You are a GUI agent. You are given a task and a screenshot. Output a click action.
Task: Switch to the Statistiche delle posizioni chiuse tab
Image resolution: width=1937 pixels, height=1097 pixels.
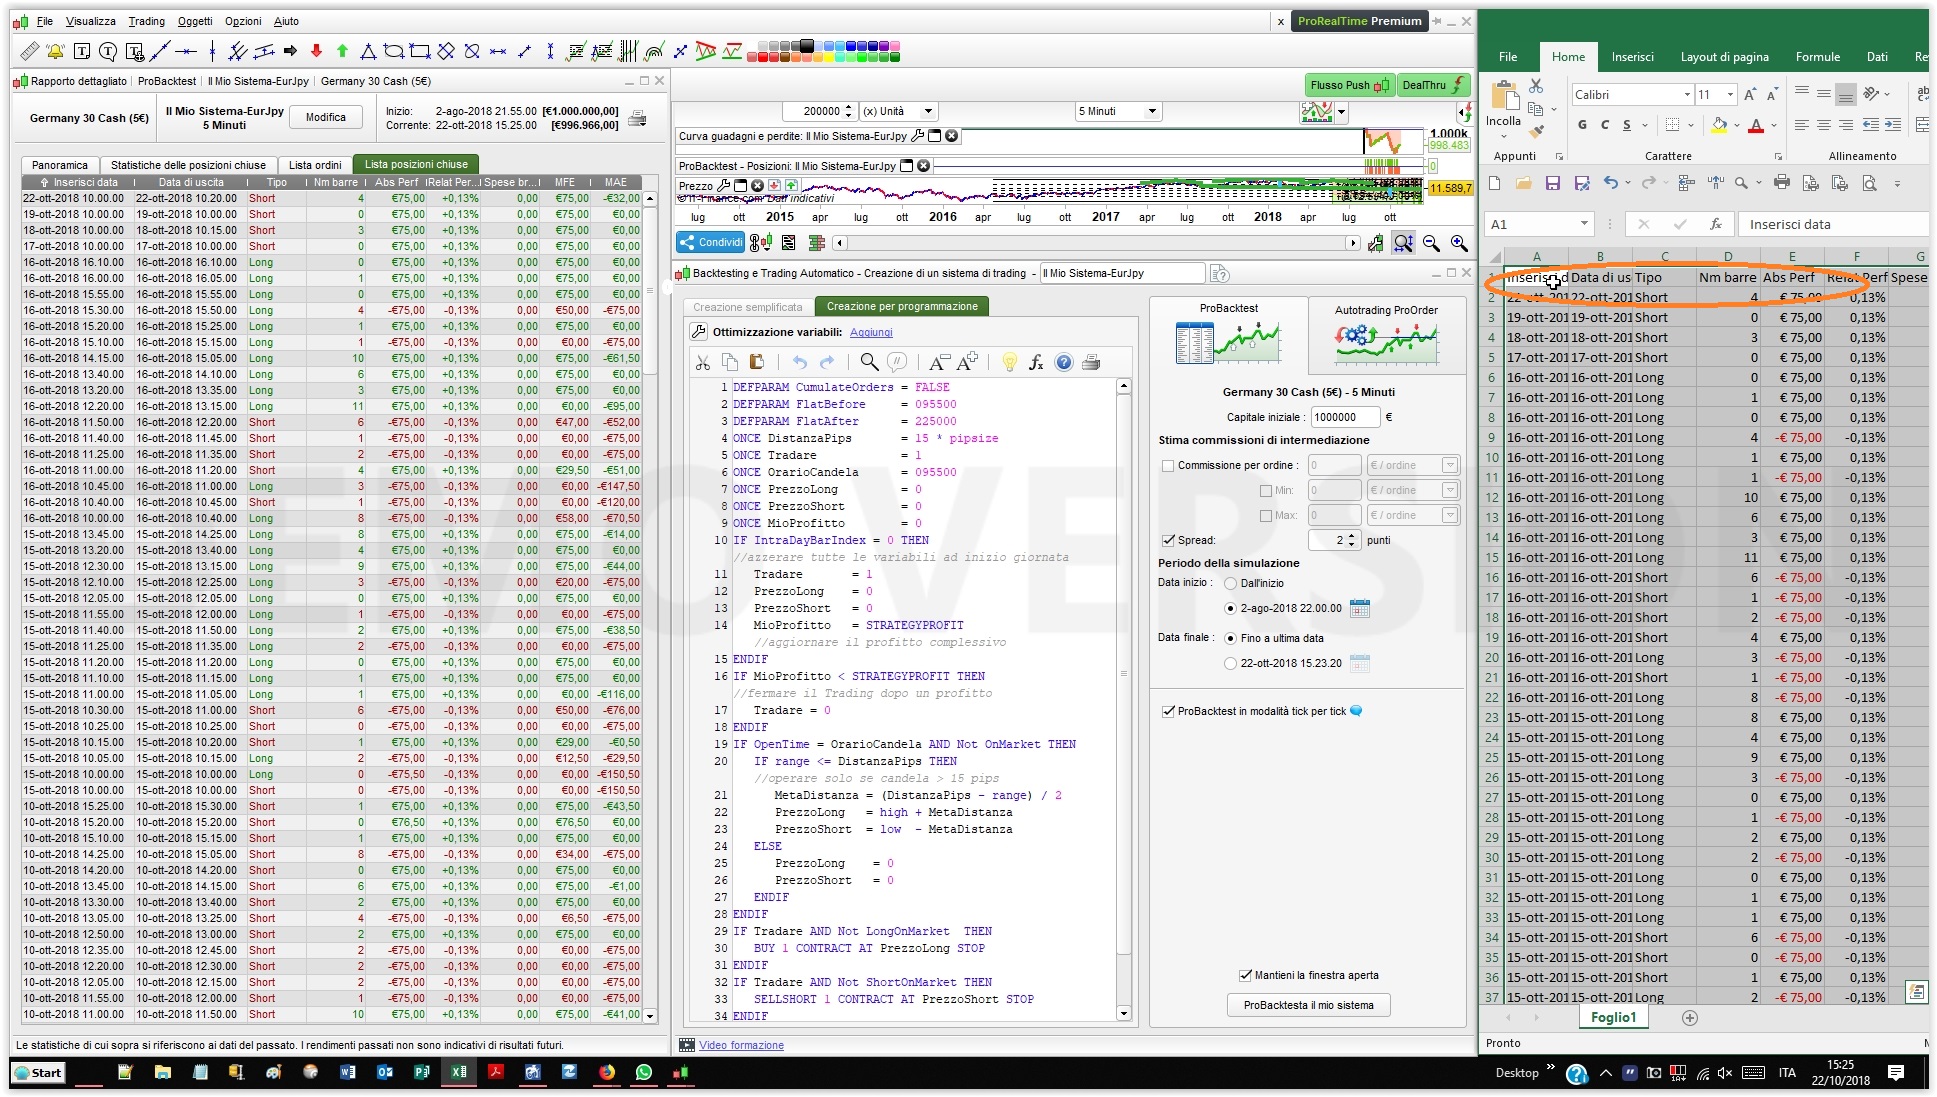(188, 165)
